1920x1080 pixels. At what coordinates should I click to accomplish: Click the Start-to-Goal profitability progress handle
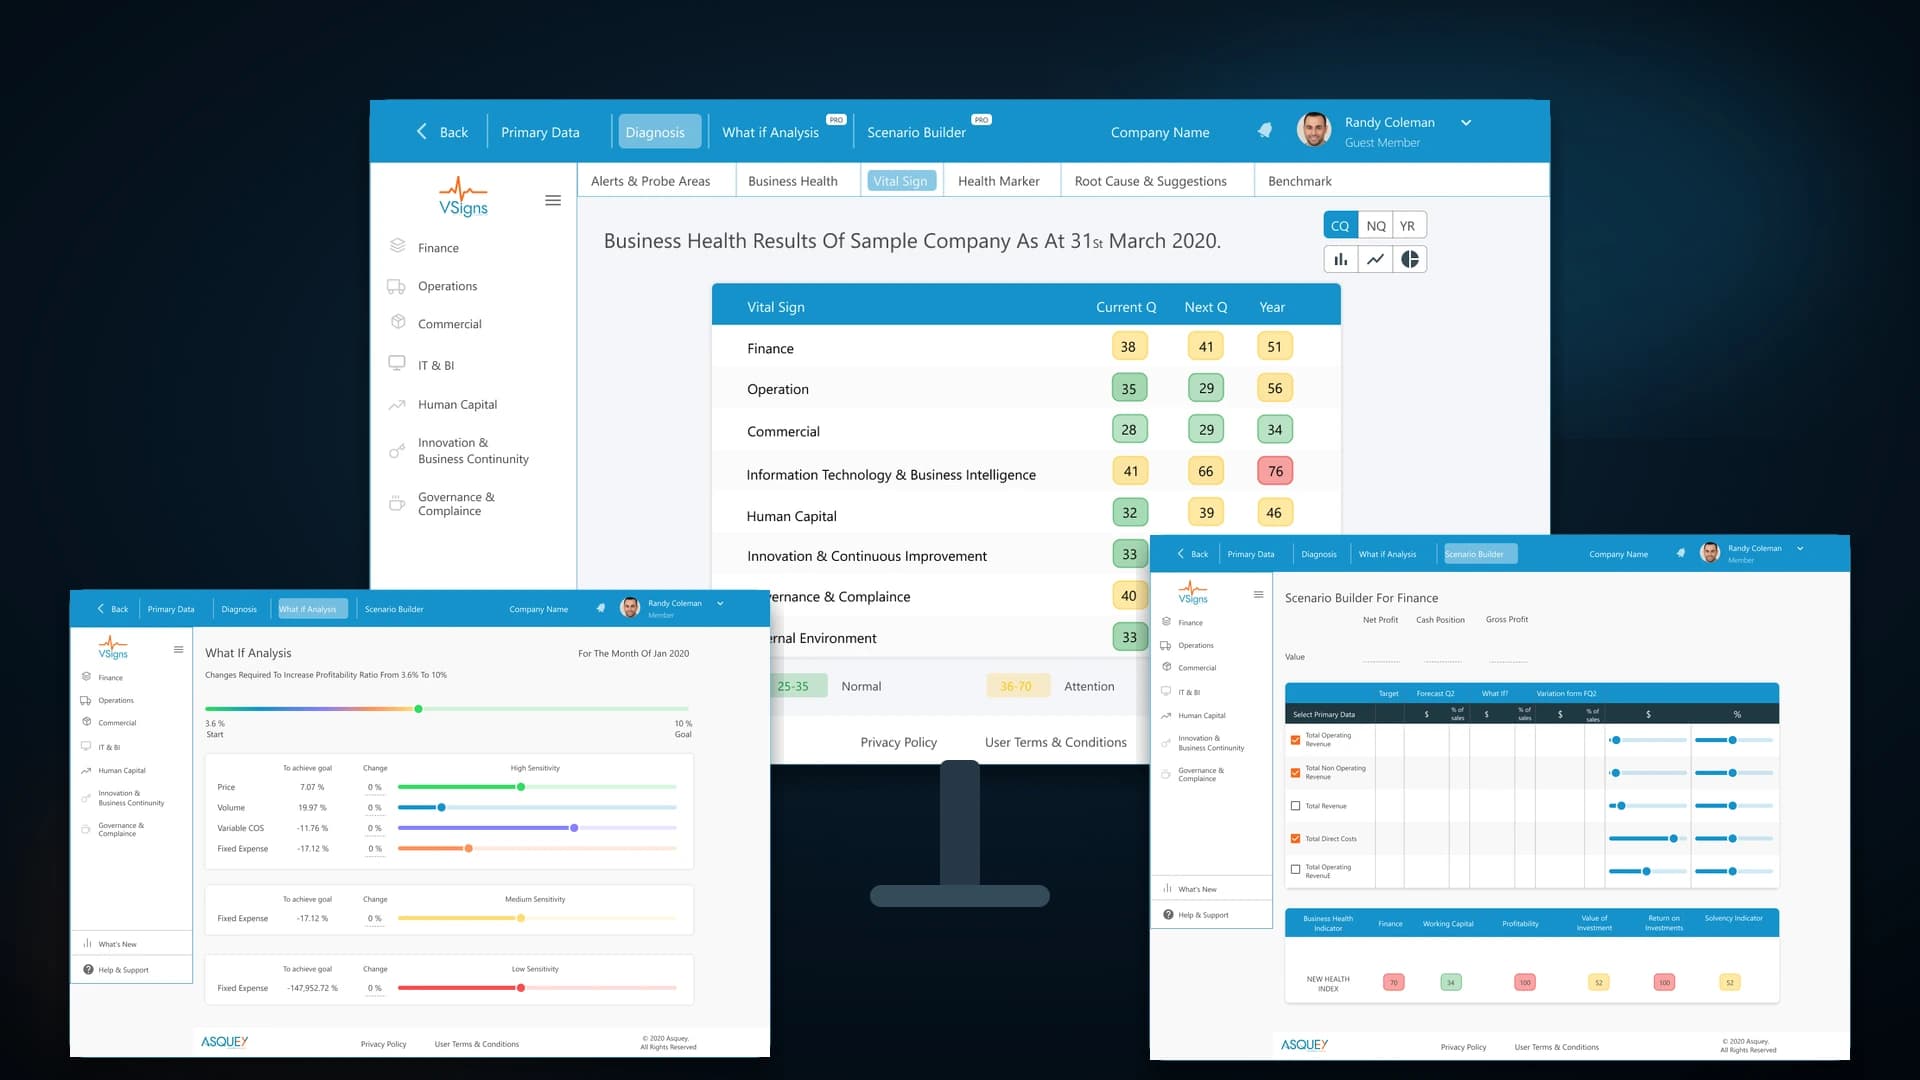[418, 709]
